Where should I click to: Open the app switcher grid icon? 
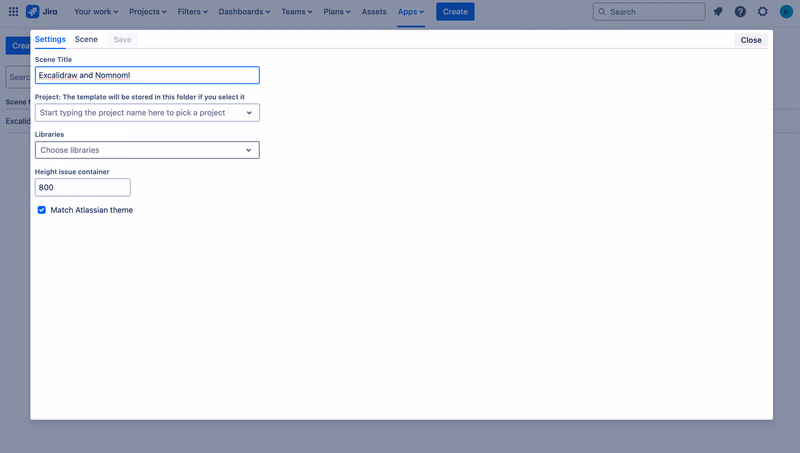(13, 11)
